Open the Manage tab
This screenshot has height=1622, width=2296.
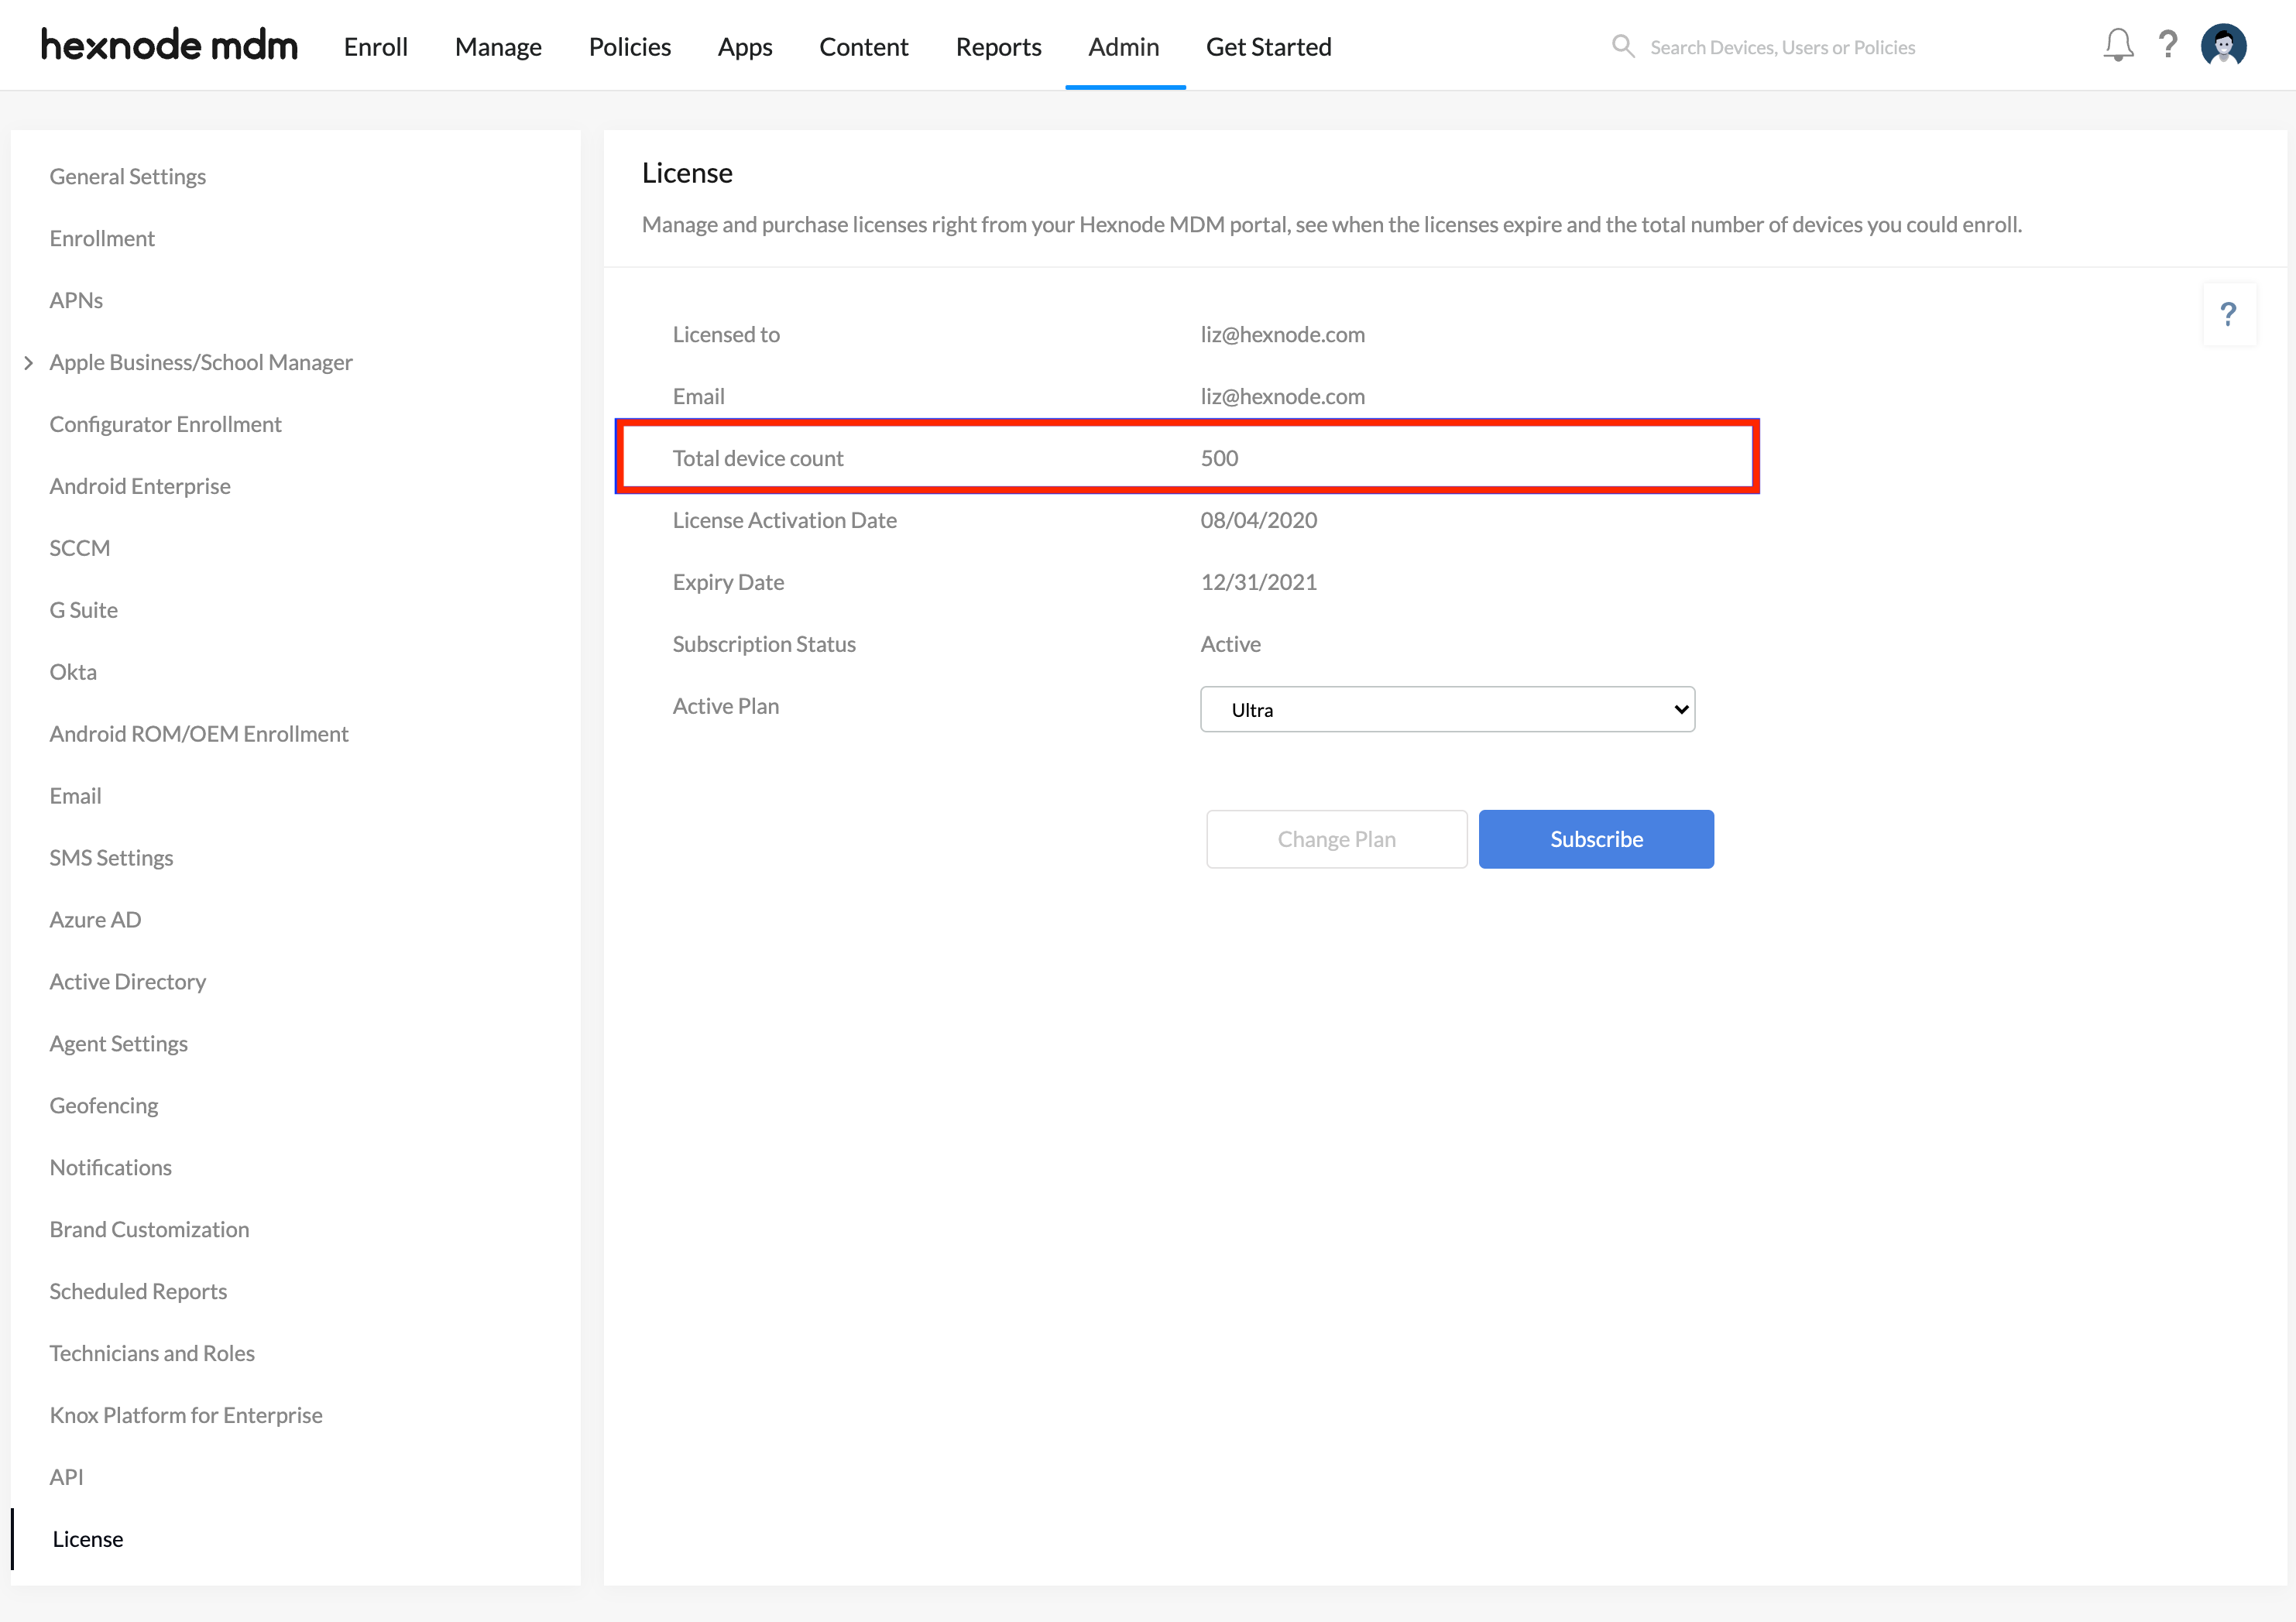point(498,47)
